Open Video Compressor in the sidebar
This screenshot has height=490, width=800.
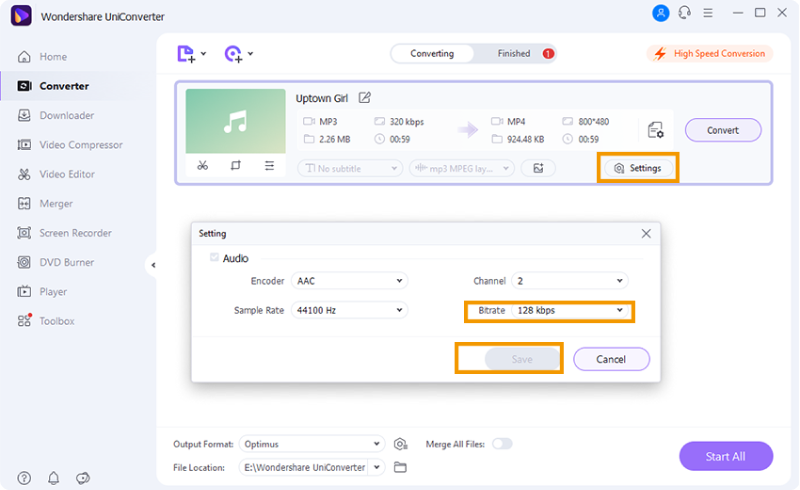(x=80, y=145)
